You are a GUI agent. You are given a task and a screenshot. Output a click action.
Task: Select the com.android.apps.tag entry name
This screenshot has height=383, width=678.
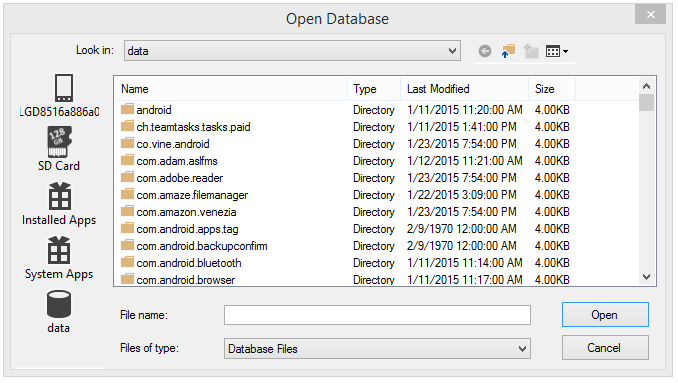187,229
